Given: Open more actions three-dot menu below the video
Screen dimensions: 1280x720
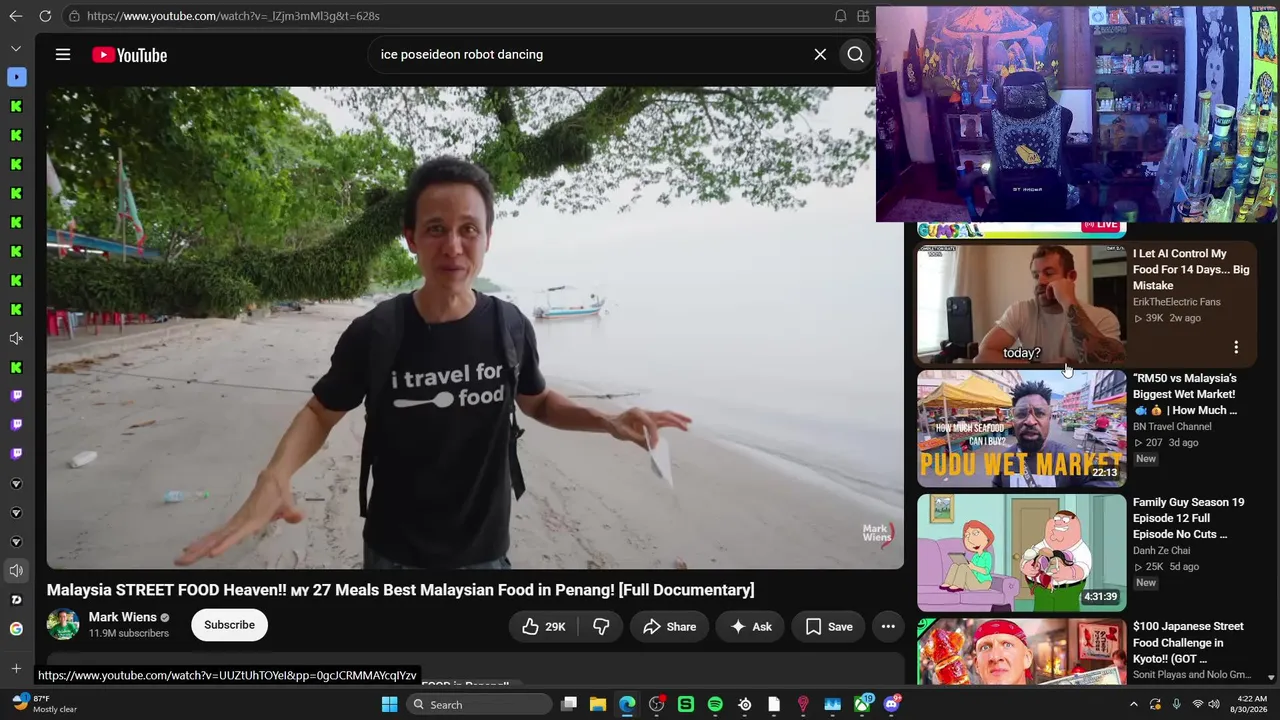Looking at the screenshot, I should click(x=888, y=627).
